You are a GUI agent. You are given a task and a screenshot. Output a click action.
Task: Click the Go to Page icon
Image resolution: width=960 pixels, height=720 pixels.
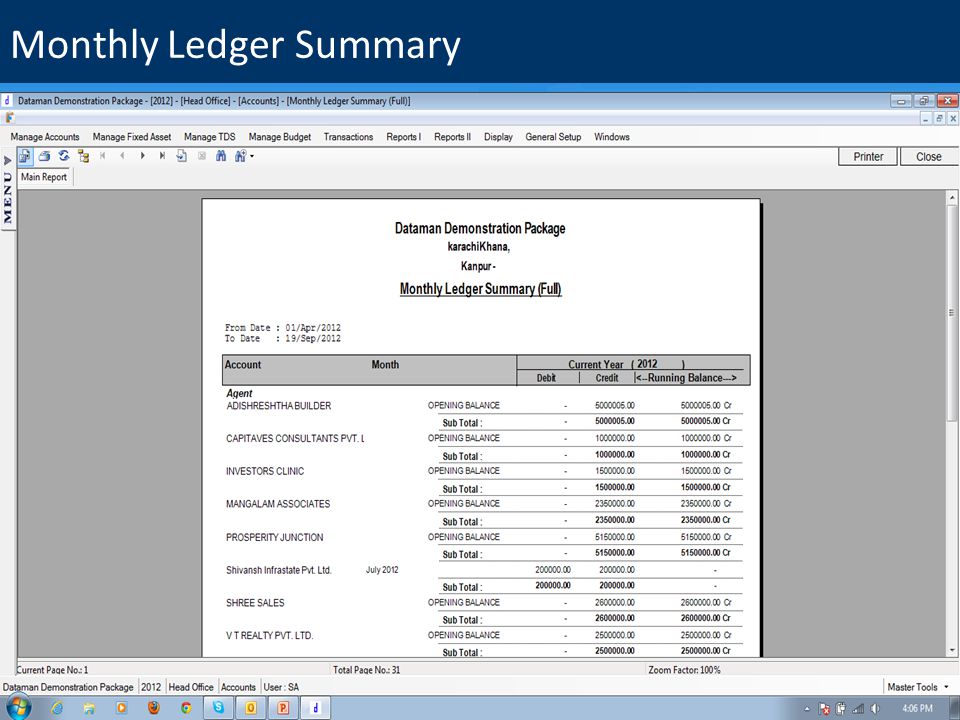[182, 156]
